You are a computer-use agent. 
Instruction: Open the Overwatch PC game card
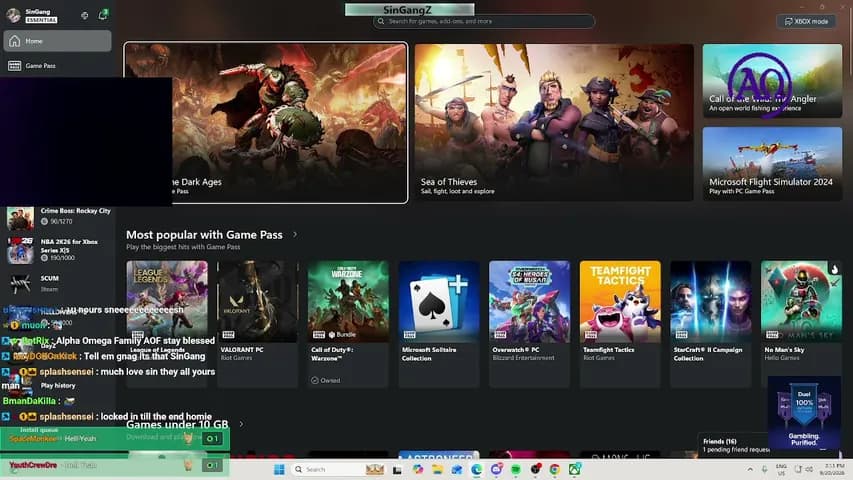tap(529, 323)
